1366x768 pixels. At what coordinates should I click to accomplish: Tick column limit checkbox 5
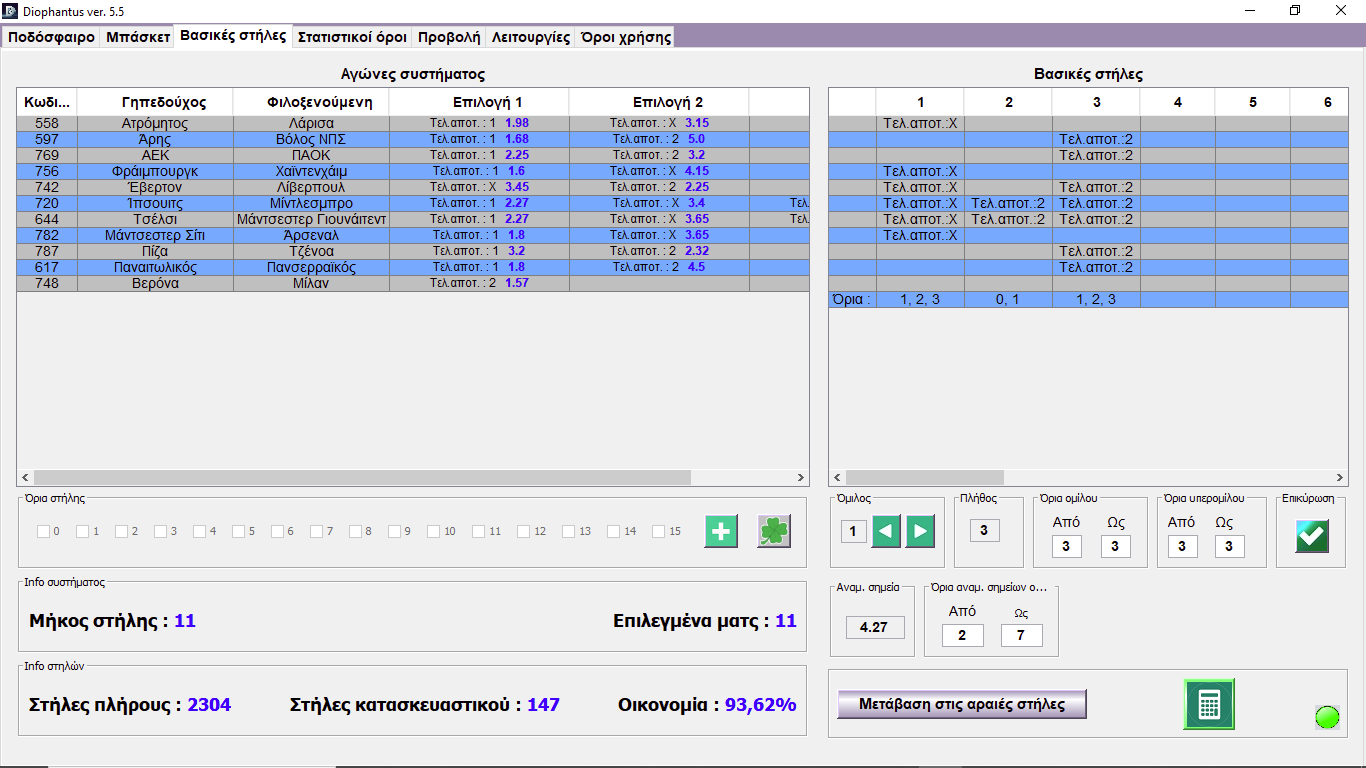click(239, 532)
